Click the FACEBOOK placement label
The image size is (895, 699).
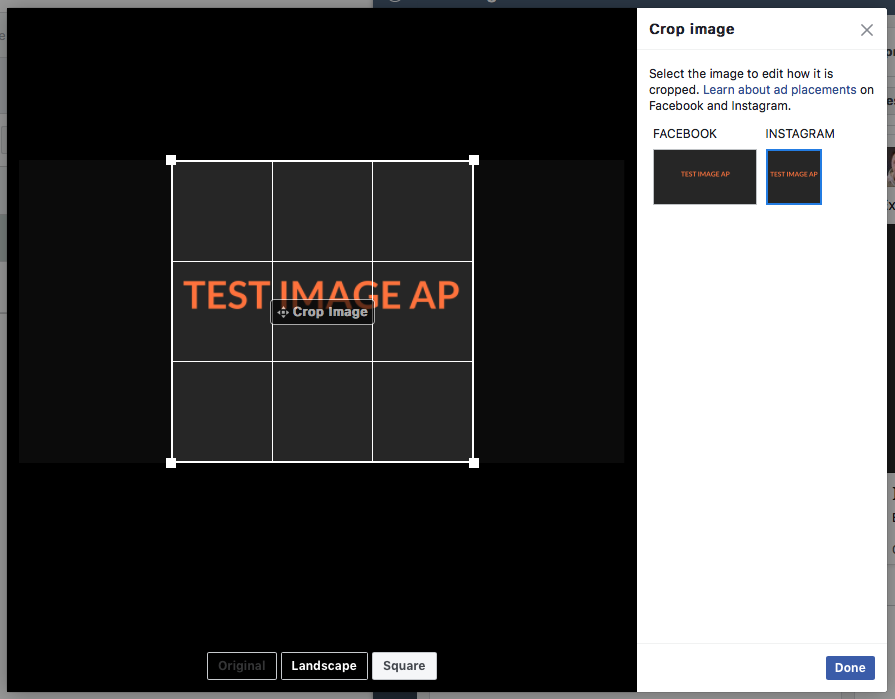(685, 134)
